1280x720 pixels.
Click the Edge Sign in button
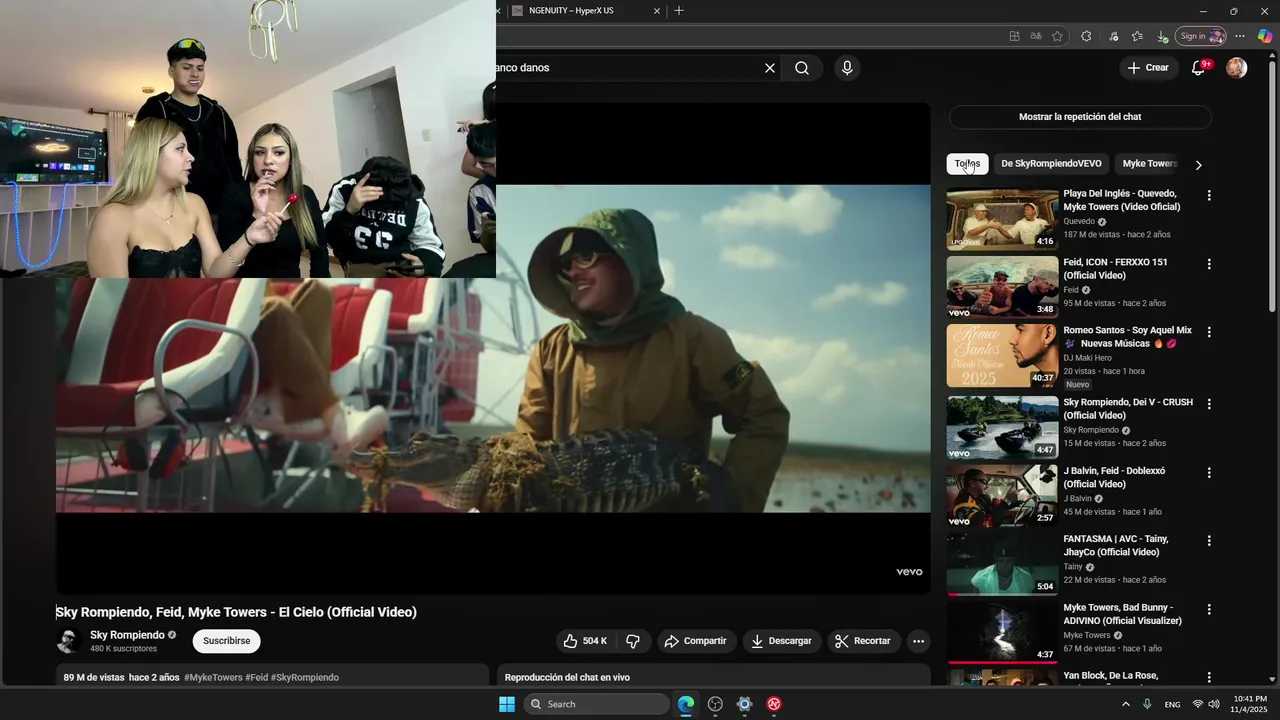(x=1200, y=36)
